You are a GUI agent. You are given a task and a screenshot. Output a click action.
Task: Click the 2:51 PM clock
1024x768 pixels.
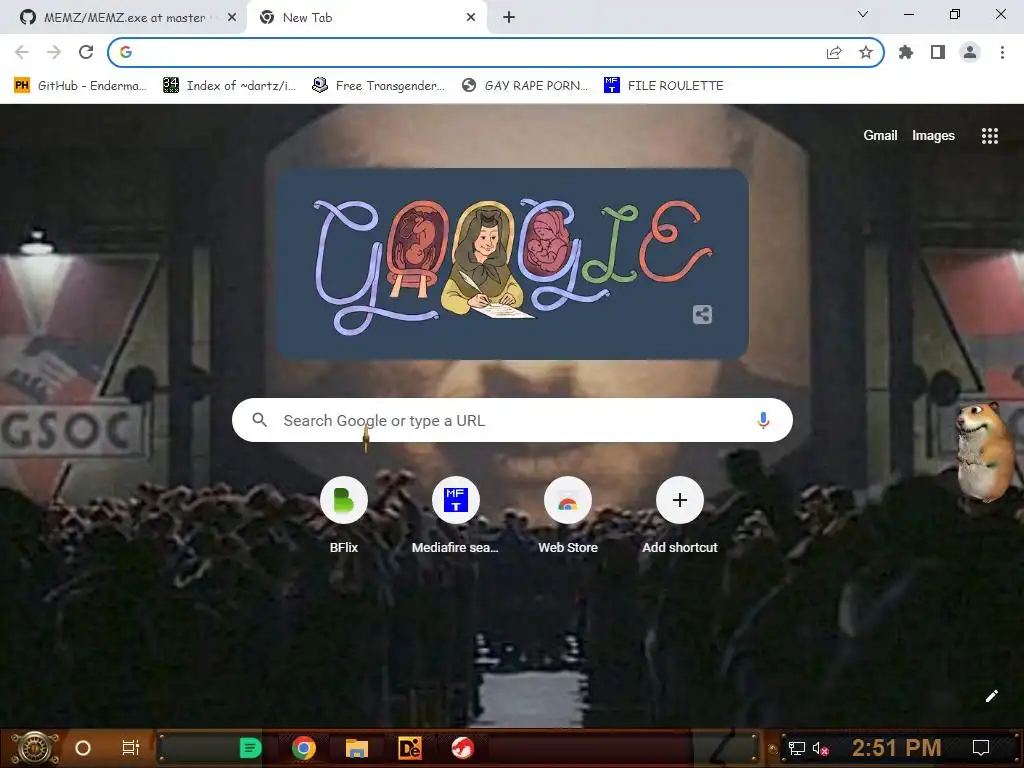point(897,748)
